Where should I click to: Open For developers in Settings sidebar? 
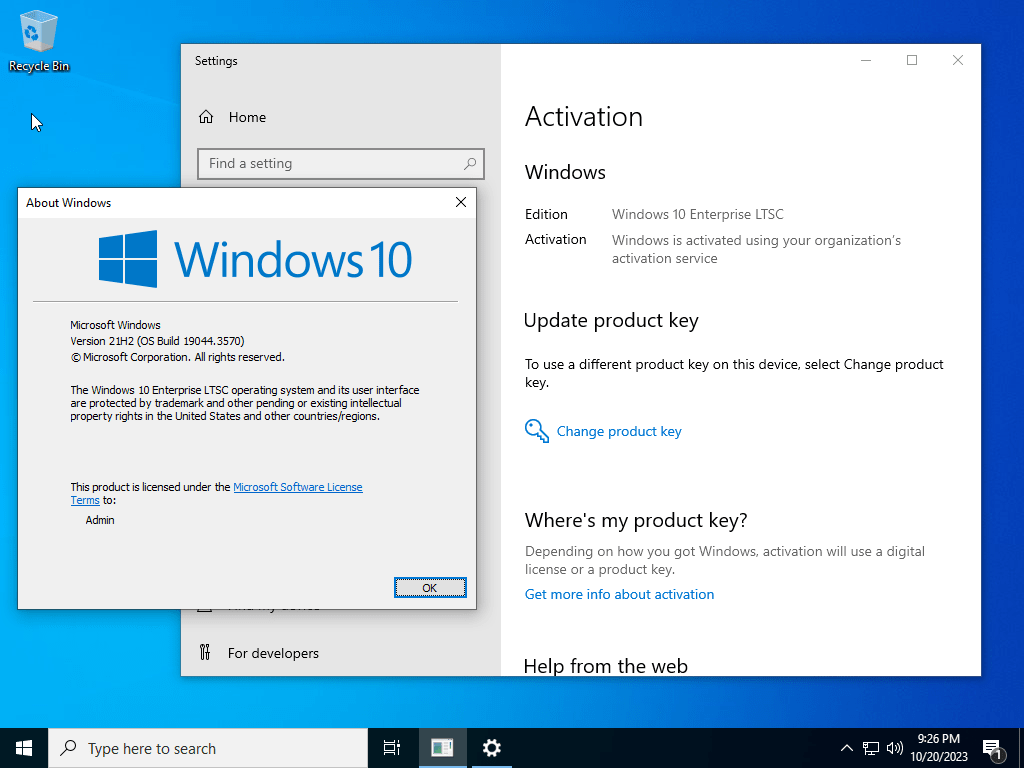pos(259,653)
